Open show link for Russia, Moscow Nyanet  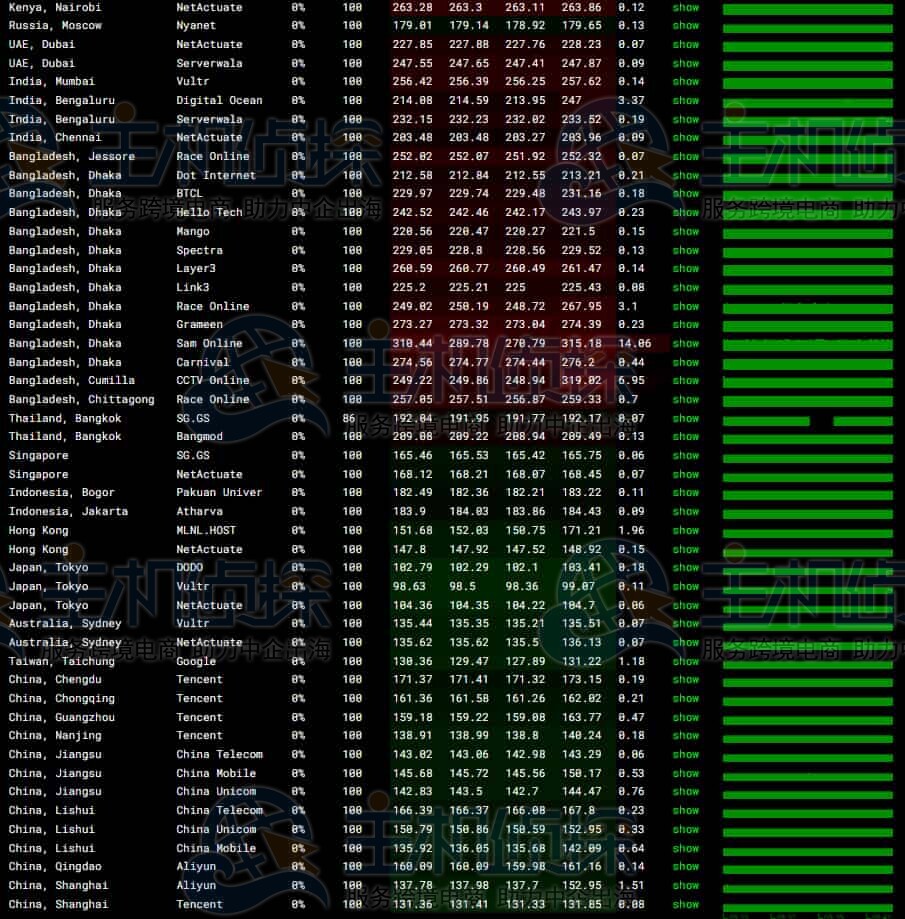(x=686, y=26)
